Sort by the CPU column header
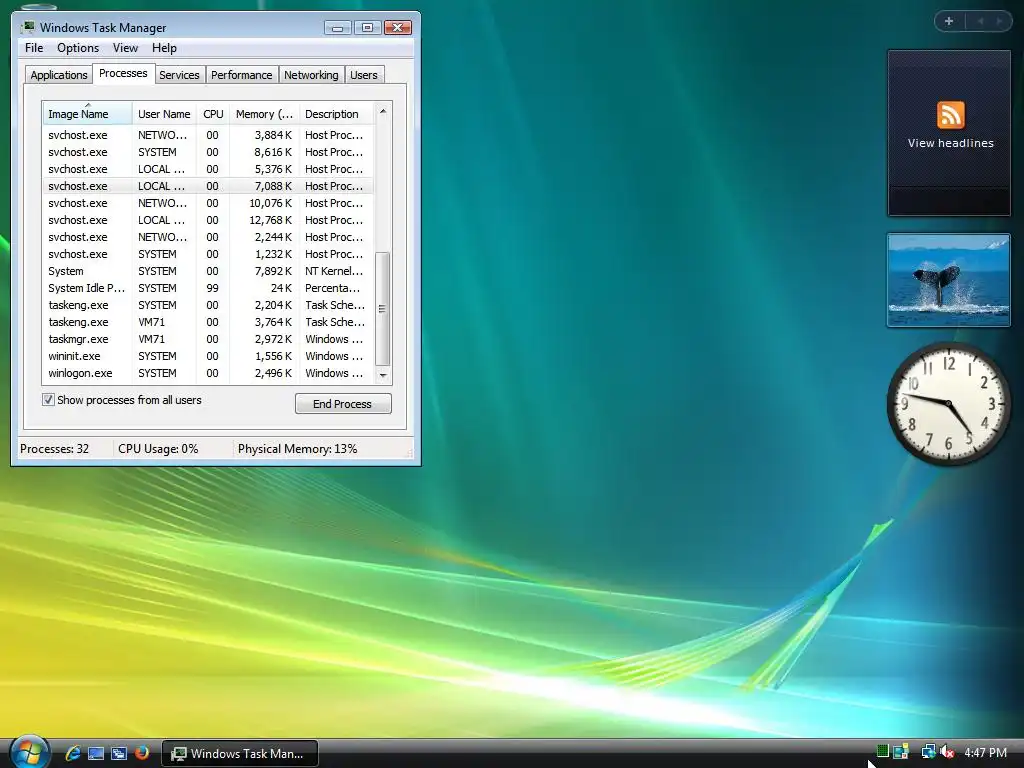This screenshot has height=768, width=1024. [213, 114]
